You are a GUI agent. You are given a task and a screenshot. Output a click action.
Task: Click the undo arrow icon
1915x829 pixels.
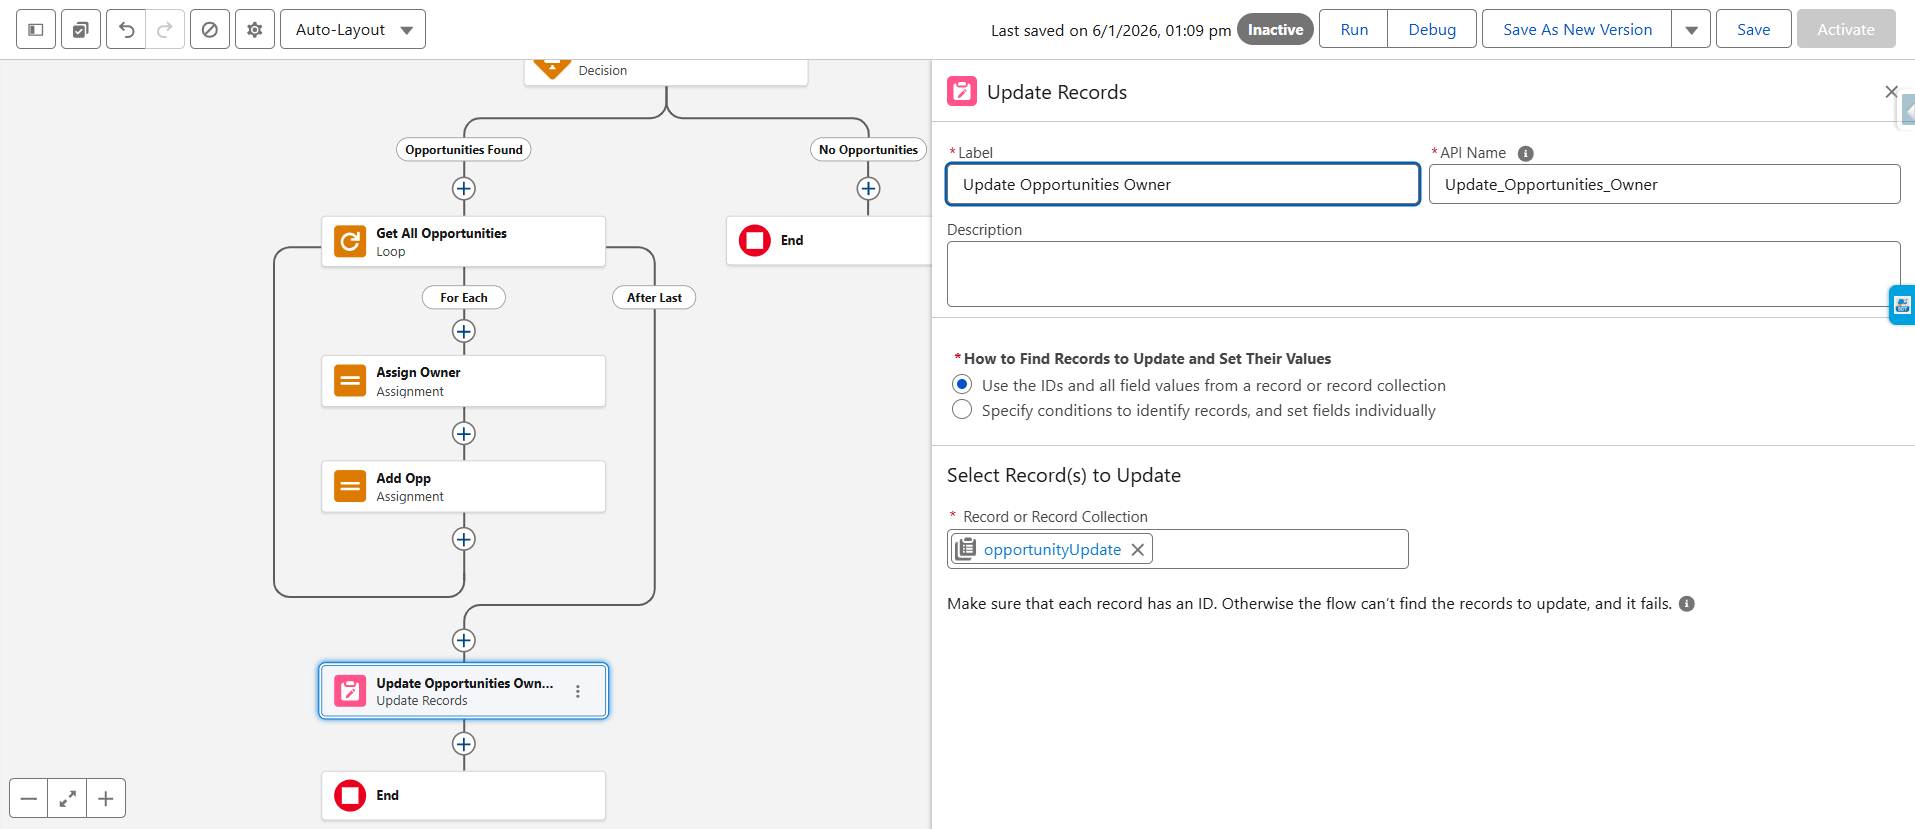(126, 30)
